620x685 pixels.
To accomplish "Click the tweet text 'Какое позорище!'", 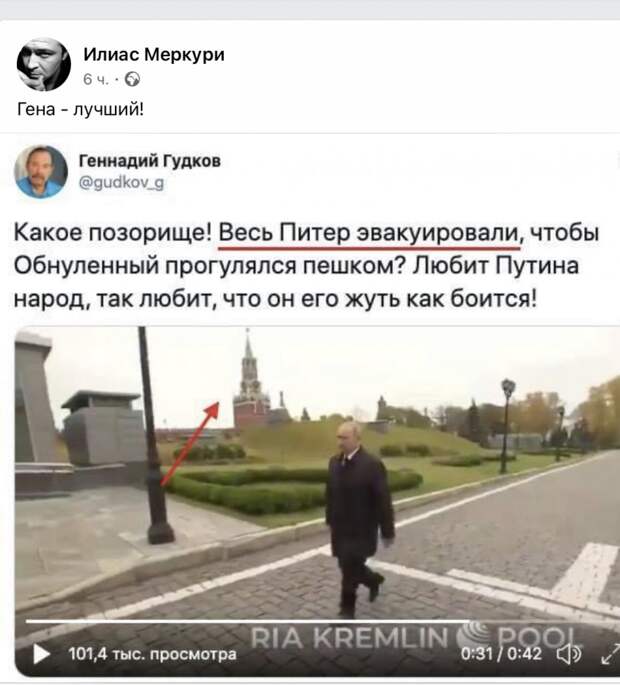I will pos(113,233).
